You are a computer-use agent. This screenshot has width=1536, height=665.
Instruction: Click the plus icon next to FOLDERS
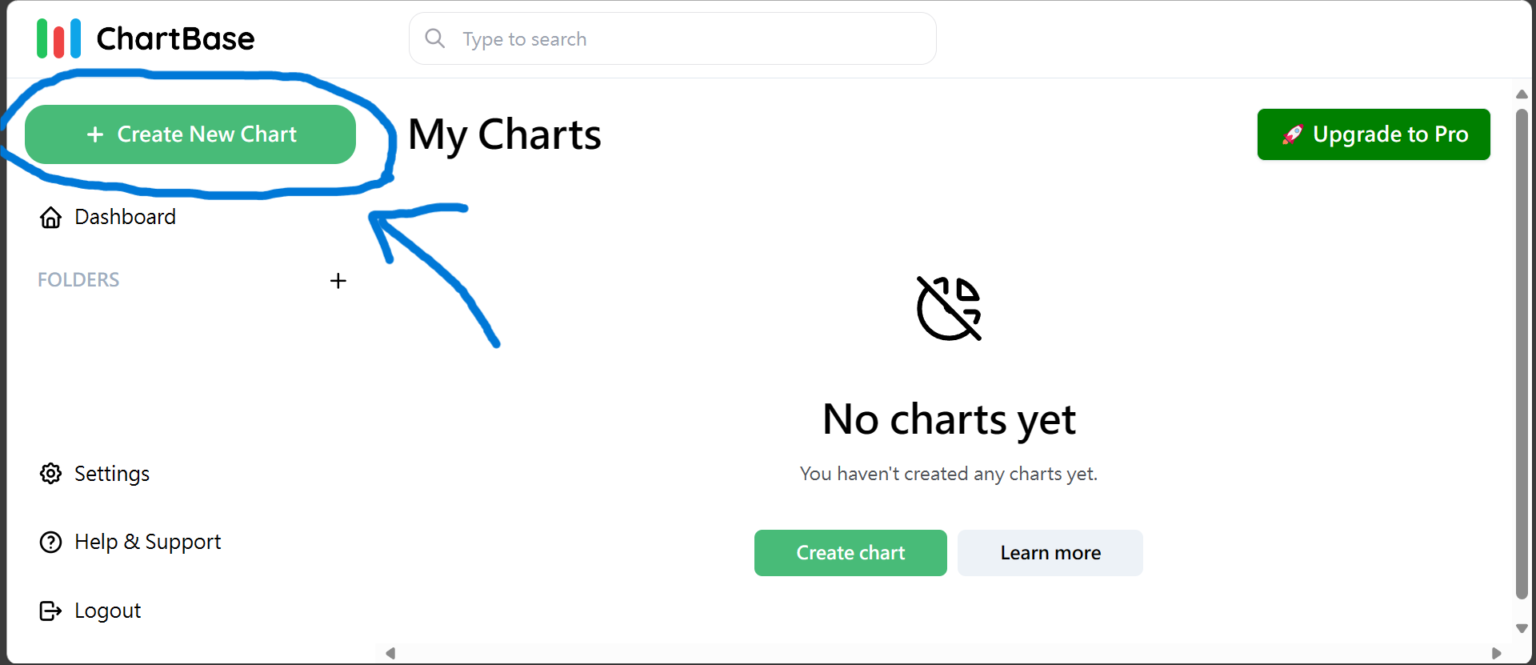[x=338, y=281]
